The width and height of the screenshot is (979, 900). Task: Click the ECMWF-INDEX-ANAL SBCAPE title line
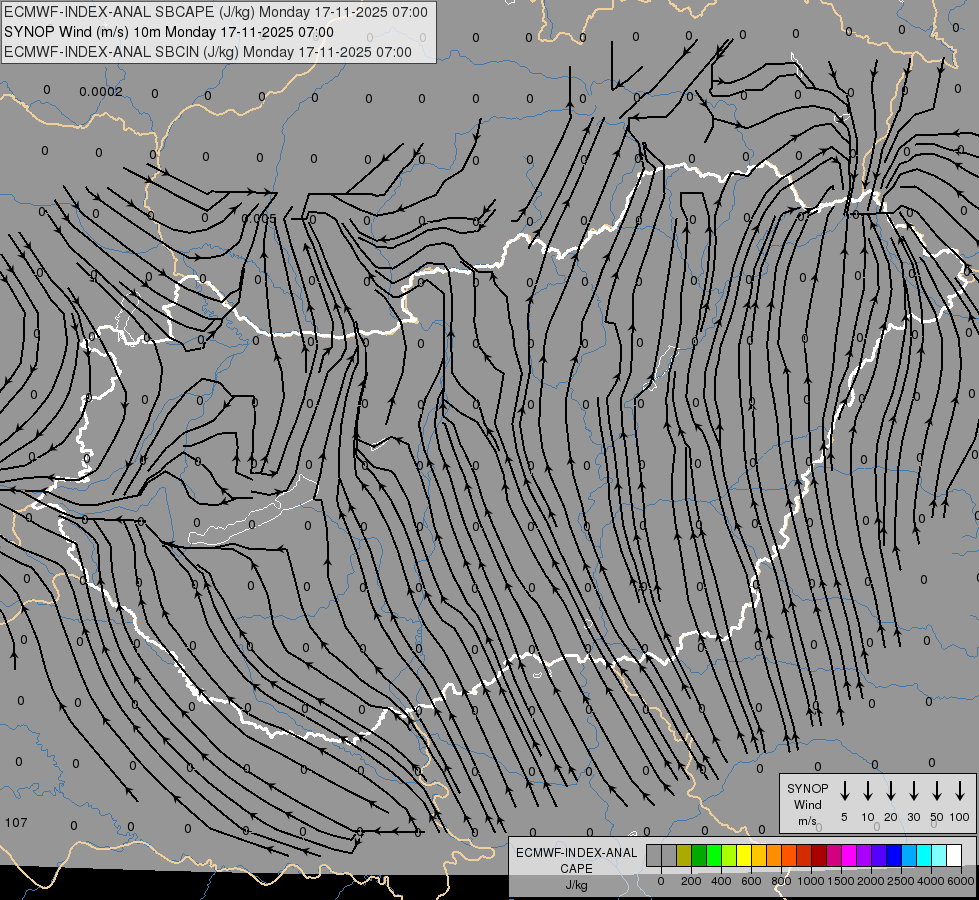click(x=216, y=12)
